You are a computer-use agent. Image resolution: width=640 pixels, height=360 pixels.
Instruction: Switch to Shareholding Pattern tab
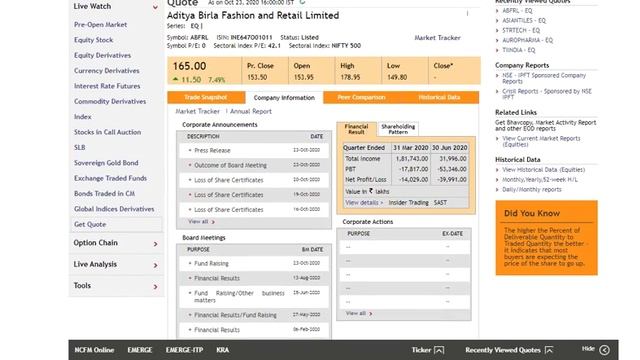398,129
